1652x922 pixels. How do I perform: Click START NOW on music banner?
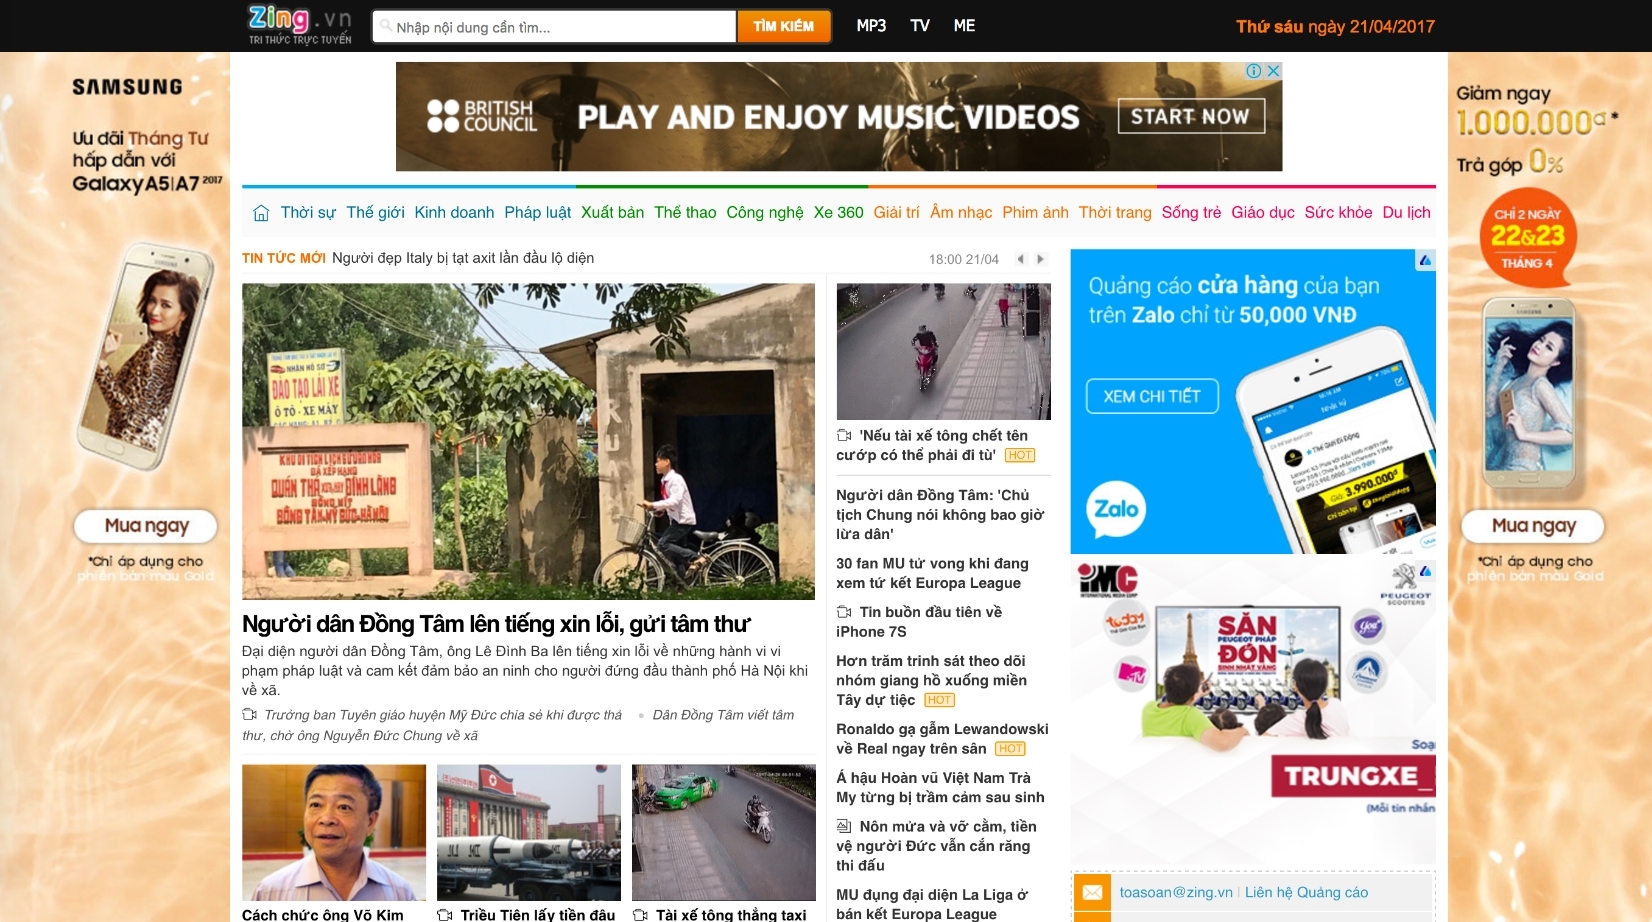point(1190,116)
